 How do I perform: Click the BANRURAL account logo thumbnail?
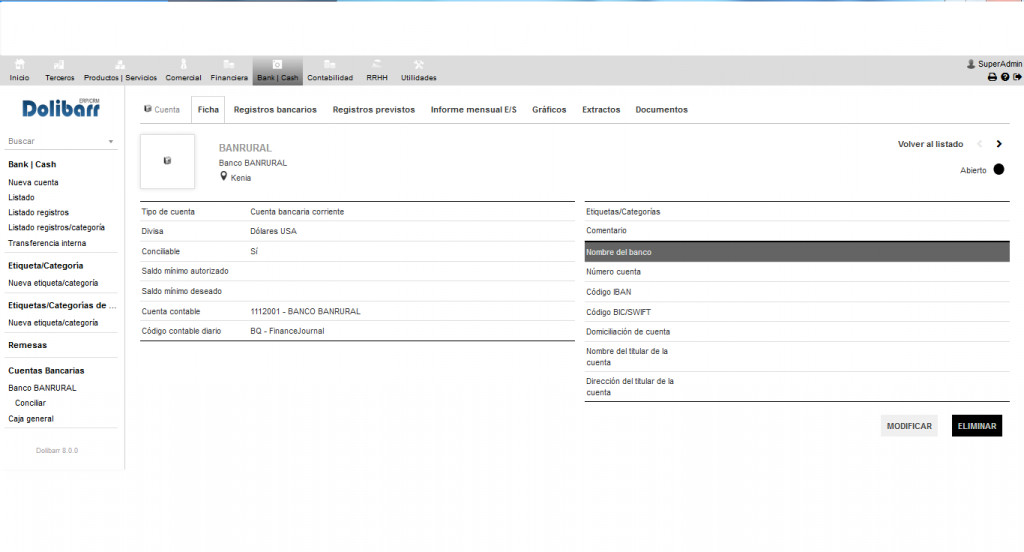(x=167, y=161)
